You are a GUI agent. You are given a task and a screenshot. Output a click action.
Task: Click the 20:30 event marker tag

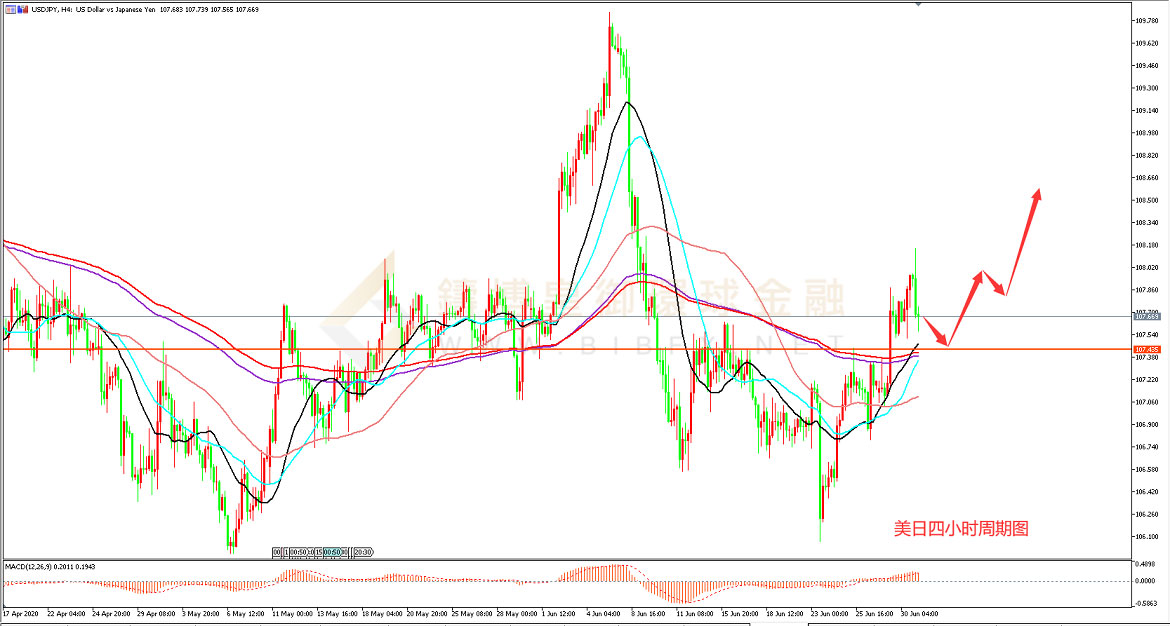[x=363, y=552]
